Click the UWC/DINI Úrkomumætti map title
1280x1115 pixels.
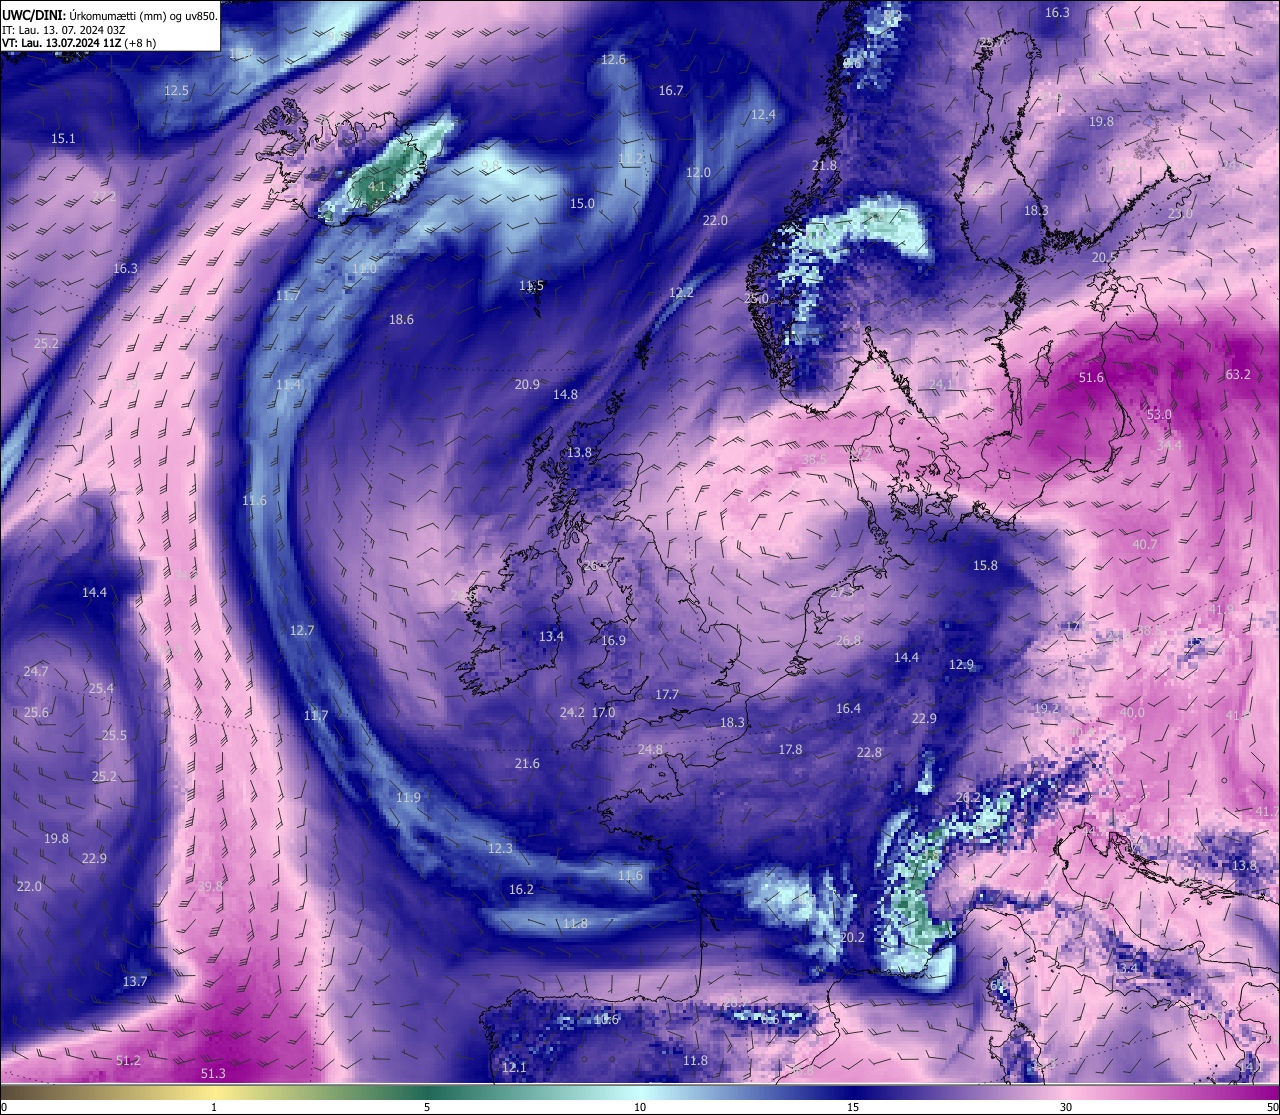[110, 15]
